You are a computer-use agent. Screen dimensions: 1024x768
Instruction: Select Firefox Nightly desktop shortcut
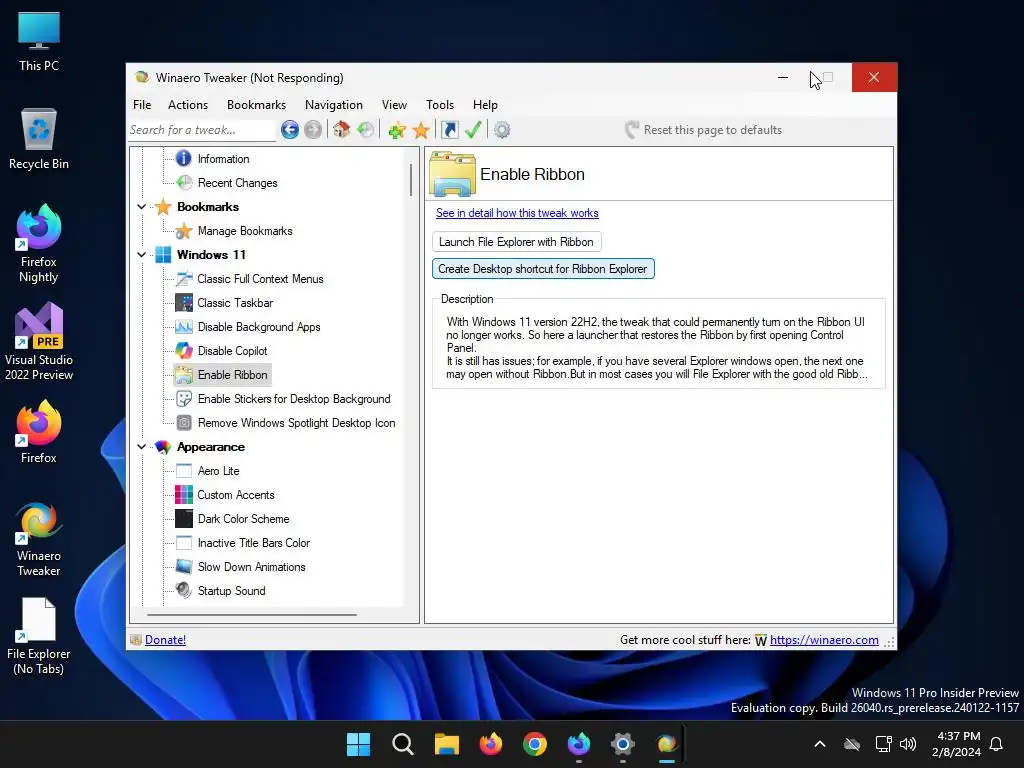(39, 244)
